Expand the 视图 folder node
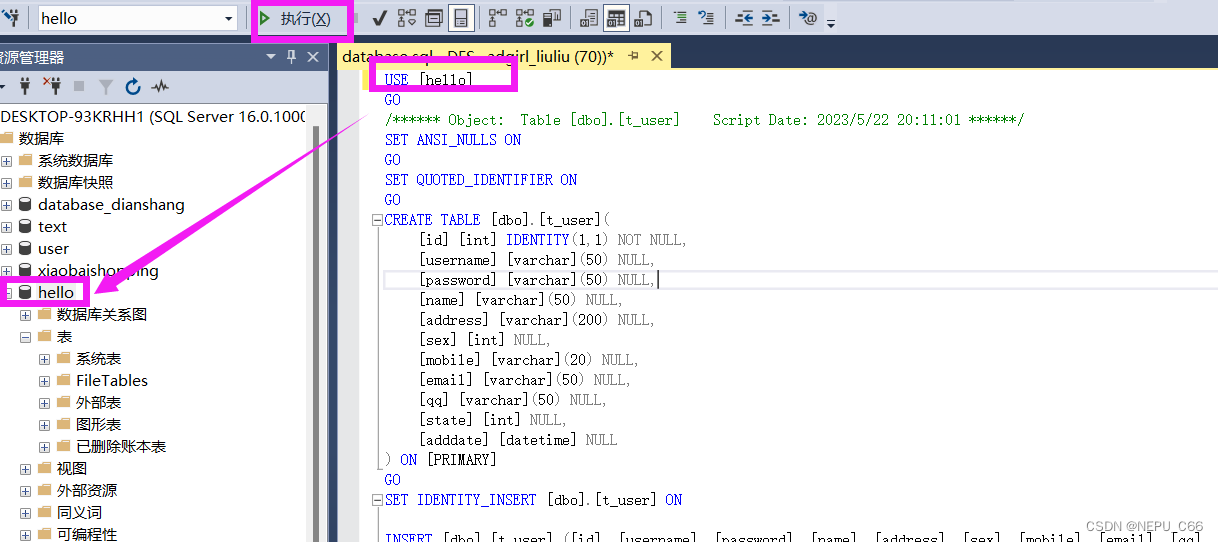The image size is (1218, 542). click(25, 469)
